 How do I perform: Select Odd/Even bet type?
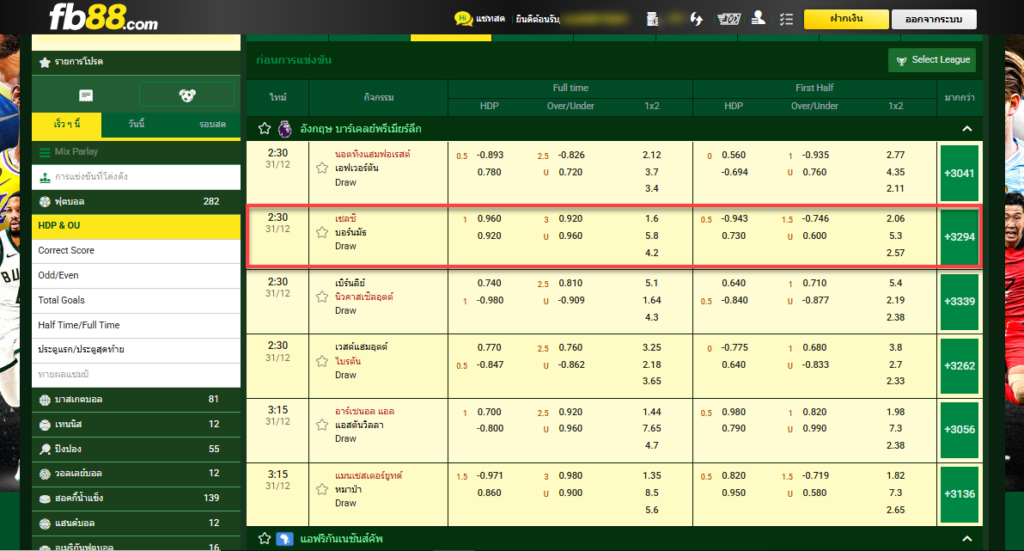(136, 276)
